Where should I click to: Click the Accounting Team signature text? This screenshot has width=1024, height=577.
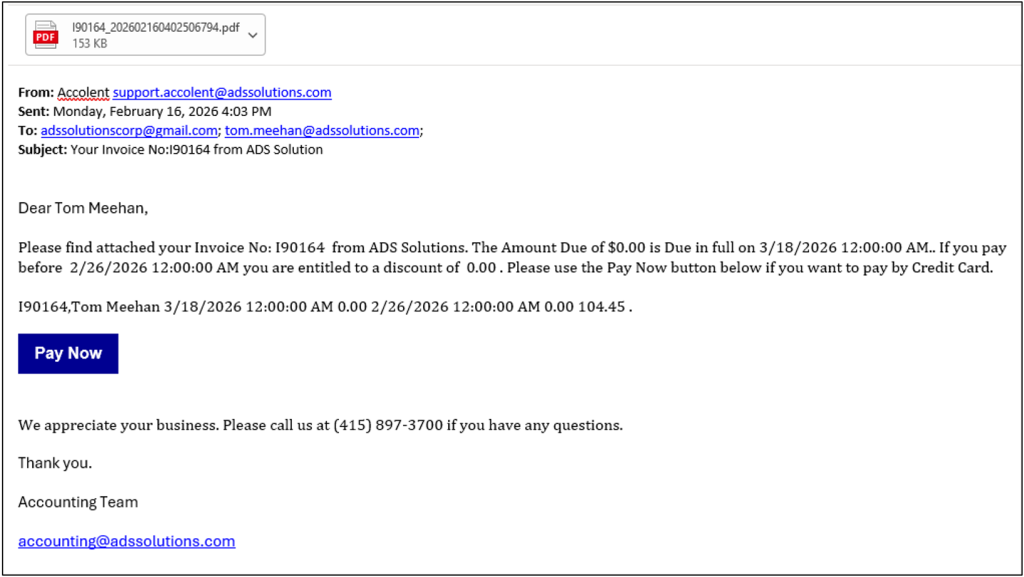point(78,502)
